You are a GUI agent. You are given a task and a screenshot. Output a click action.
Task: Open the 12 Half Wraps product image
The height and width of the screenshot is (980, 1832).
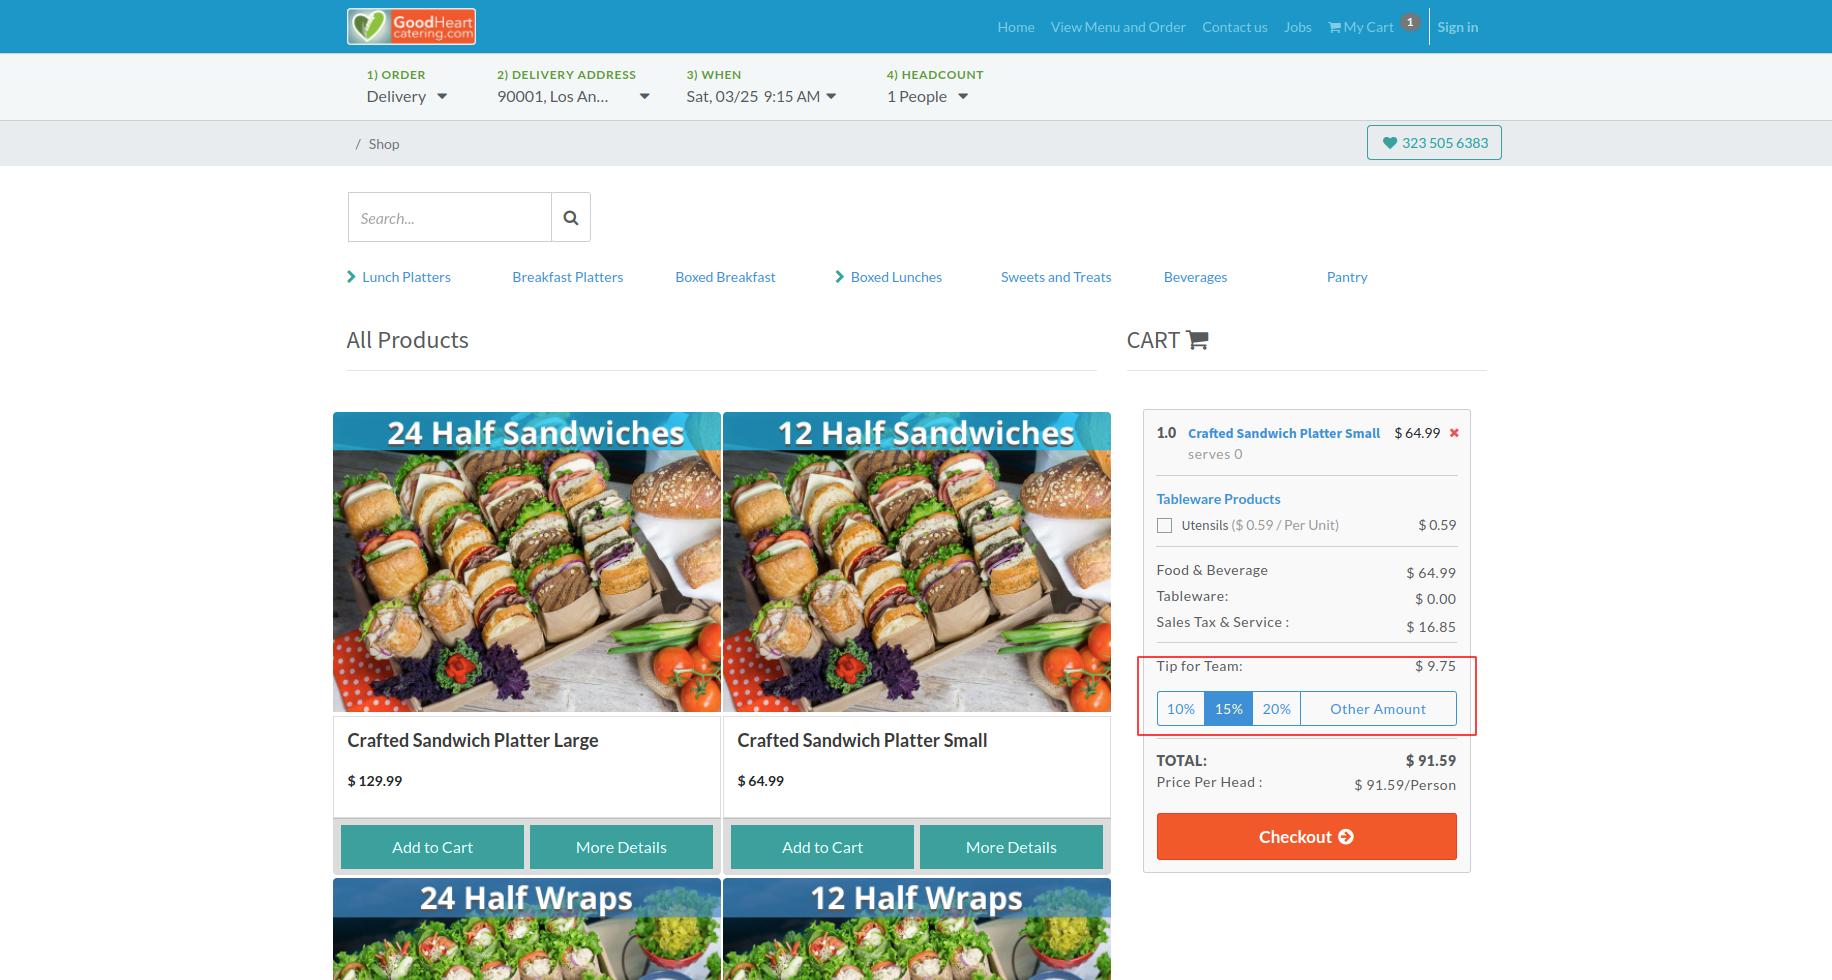917,929
